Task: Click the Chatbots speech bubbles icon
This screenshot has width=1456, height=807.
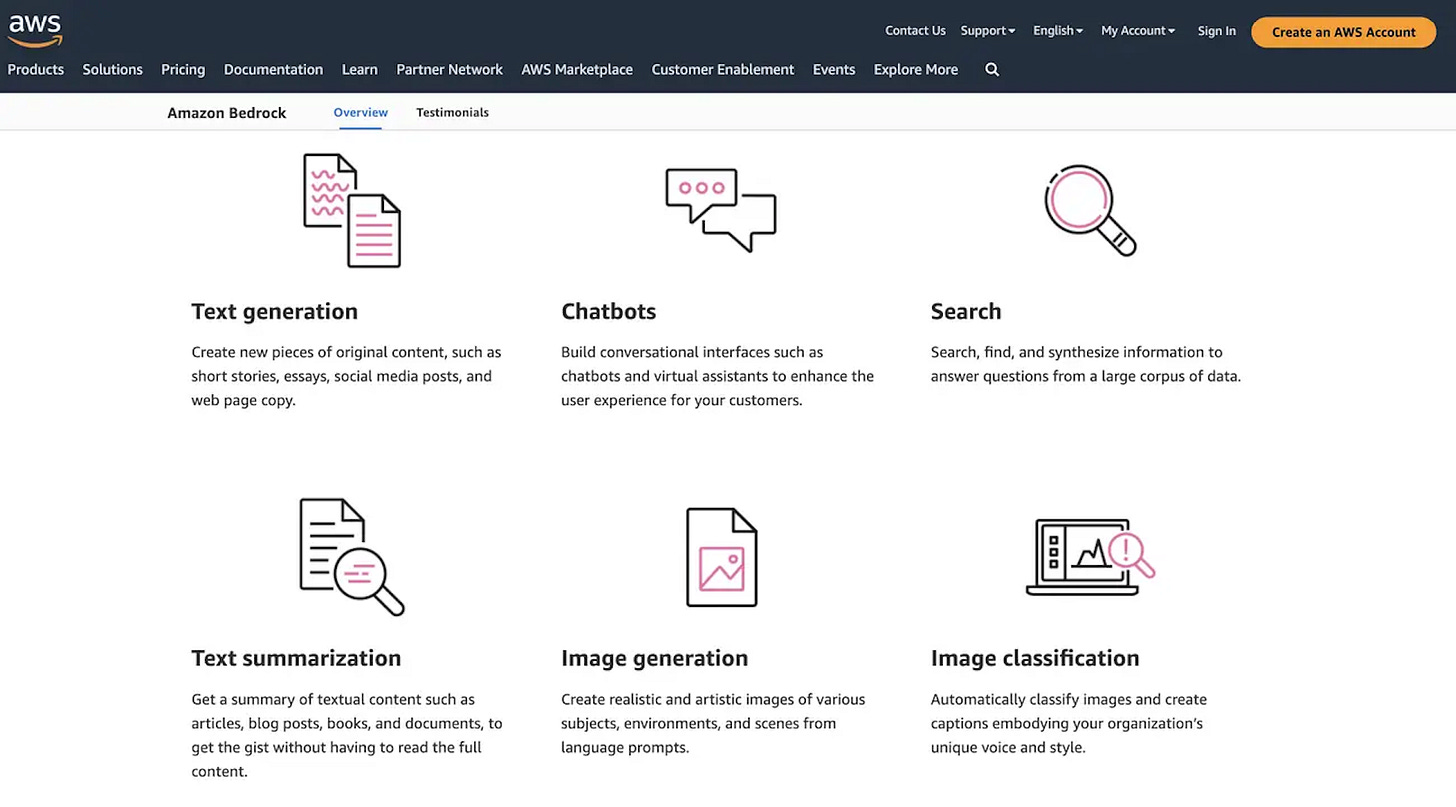Action: coord(721,210)
